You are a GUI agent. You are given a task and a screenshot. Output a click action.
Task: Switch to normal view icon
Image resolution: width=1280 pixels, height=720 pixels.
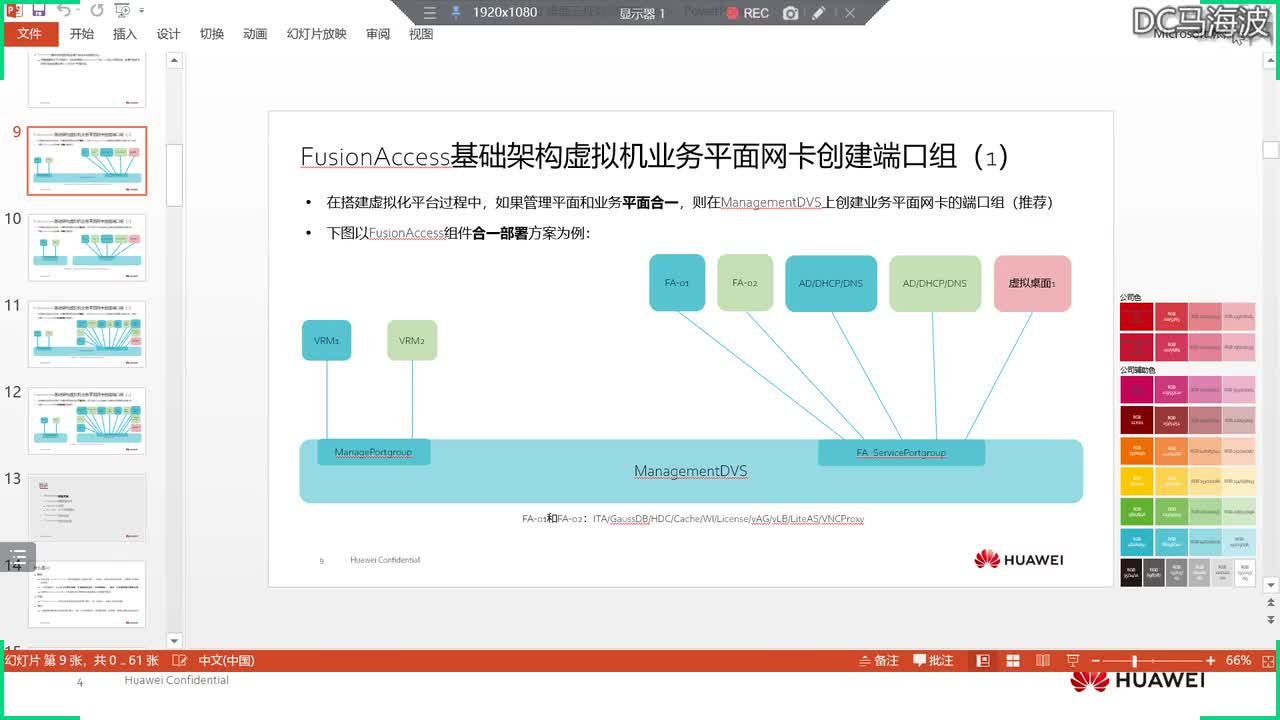pyautogui.click(x=984, y=661)
